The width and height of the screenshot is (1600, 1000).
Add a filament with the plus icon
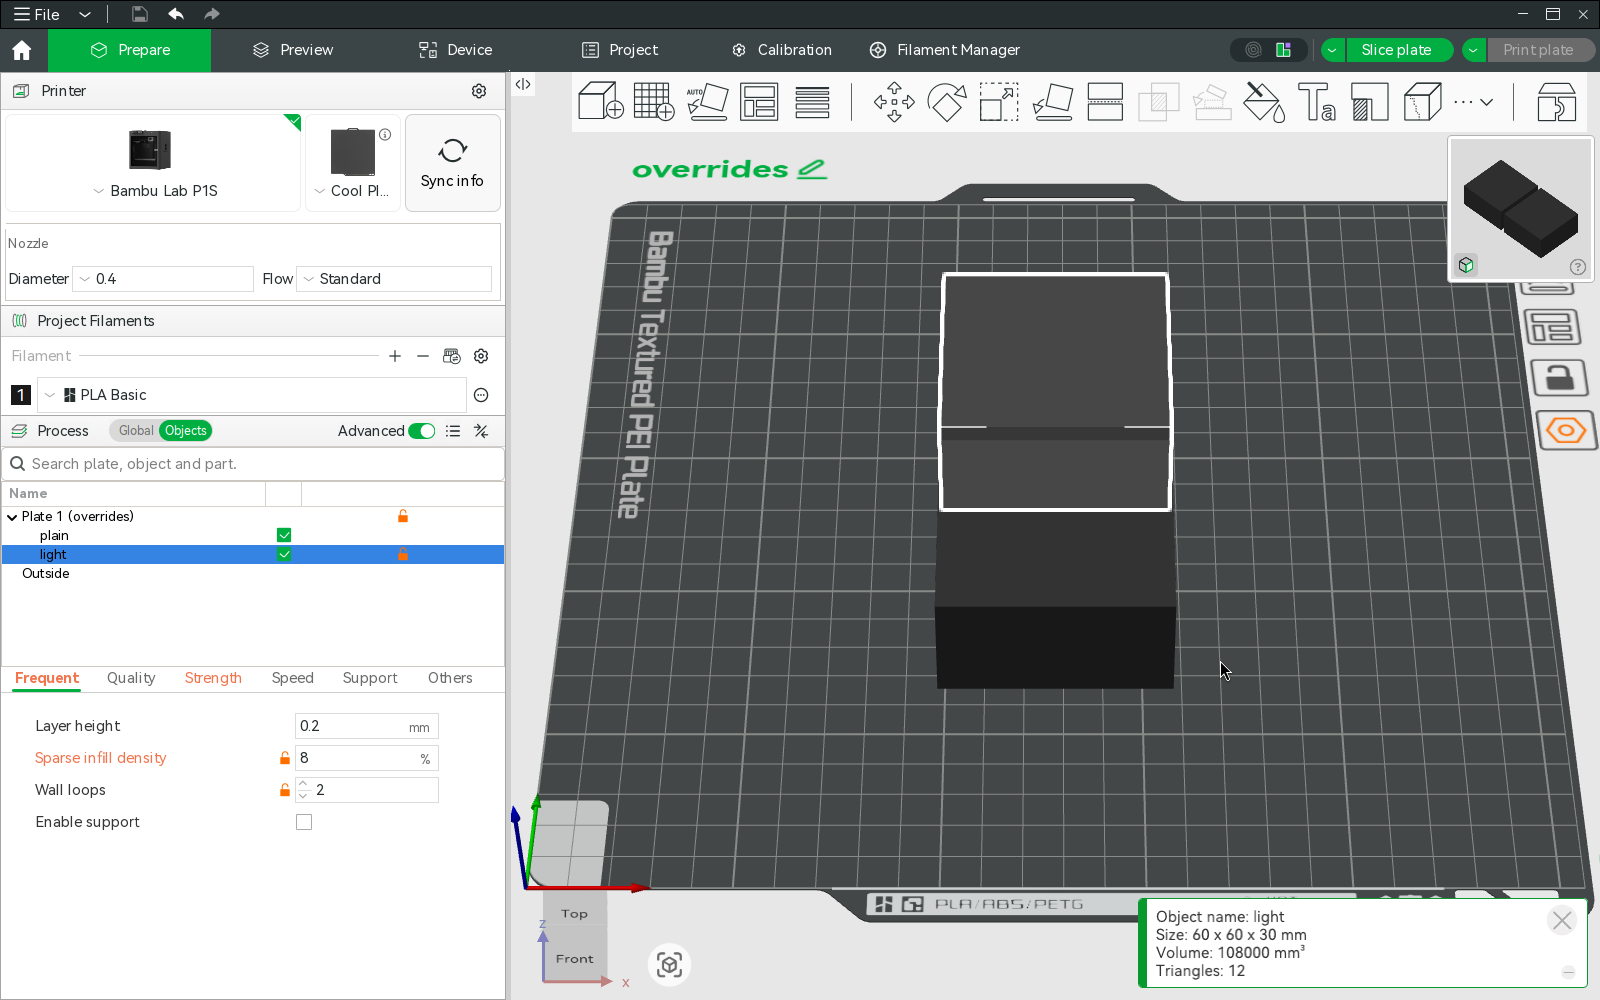[395, 356]
